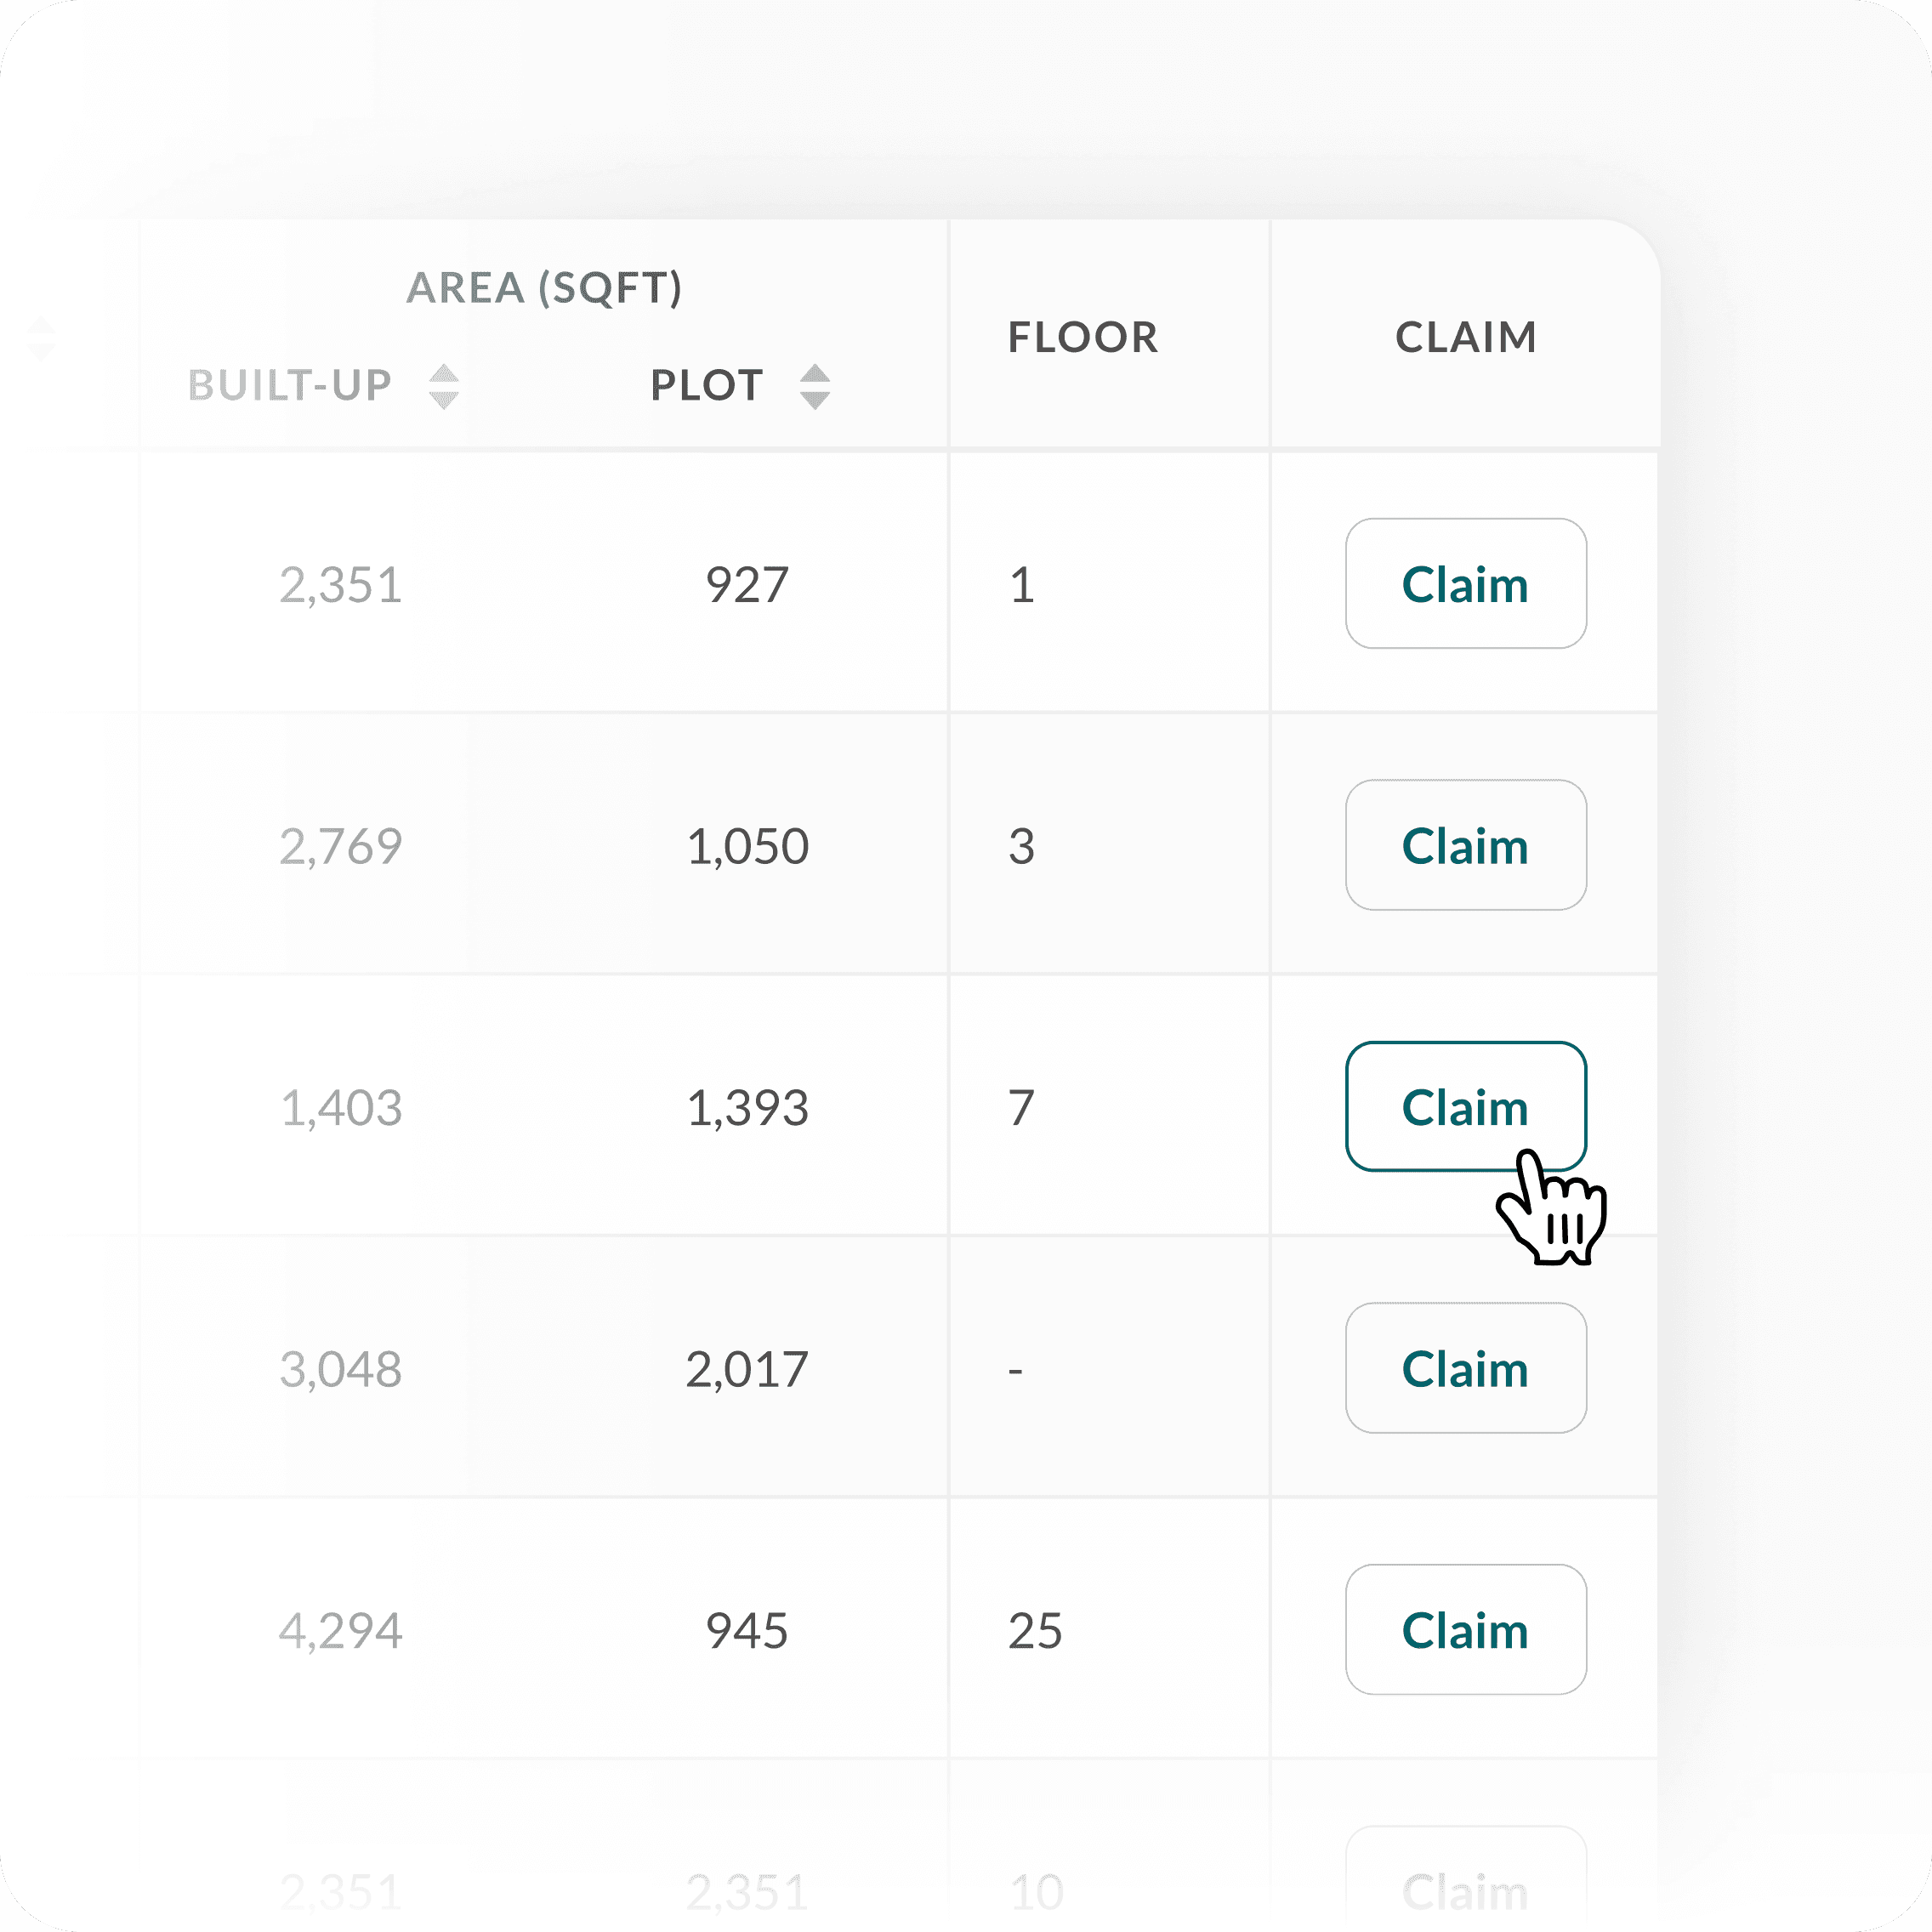
Task: Claim the property on floor 3
Action: click(x=1465, y=845)
